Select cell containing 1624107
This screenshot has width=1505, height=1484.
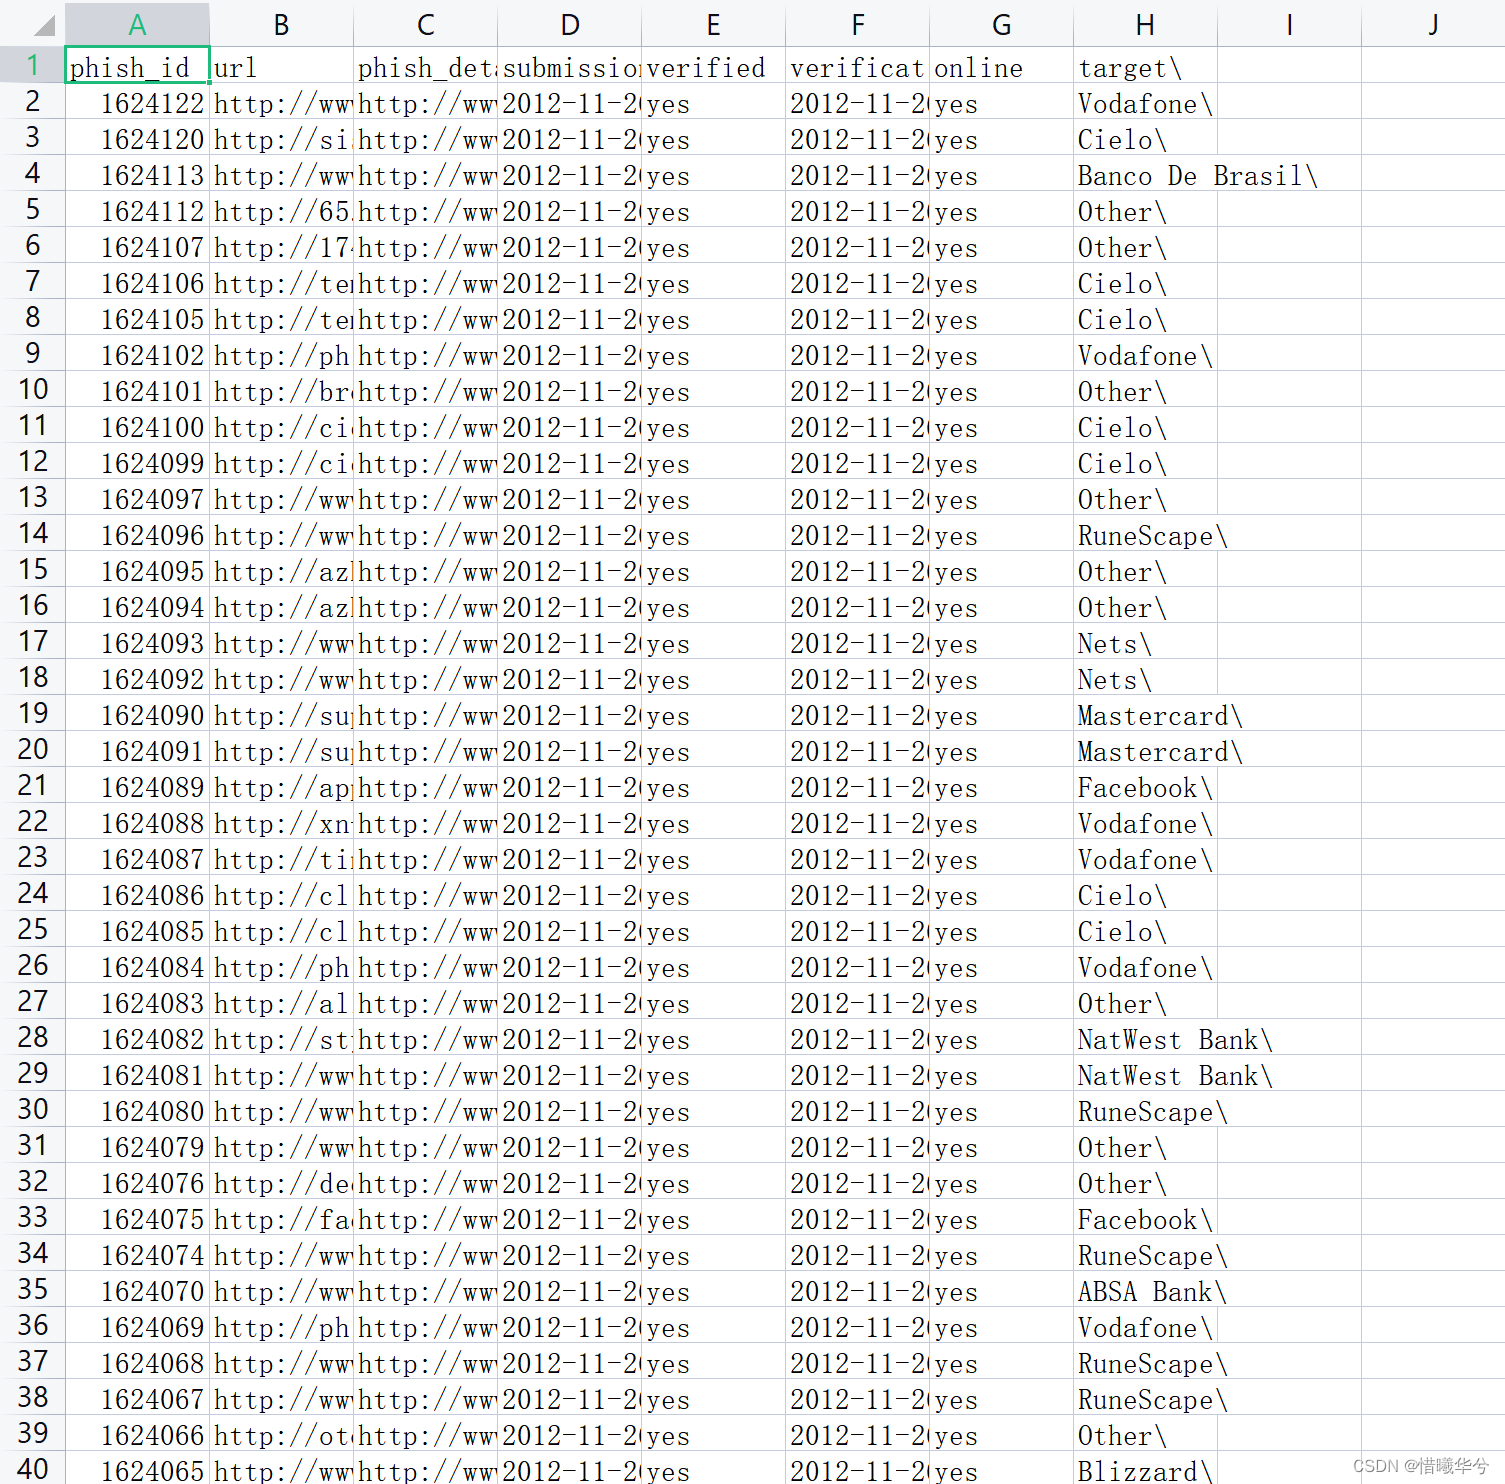click(x=137, y=245)
